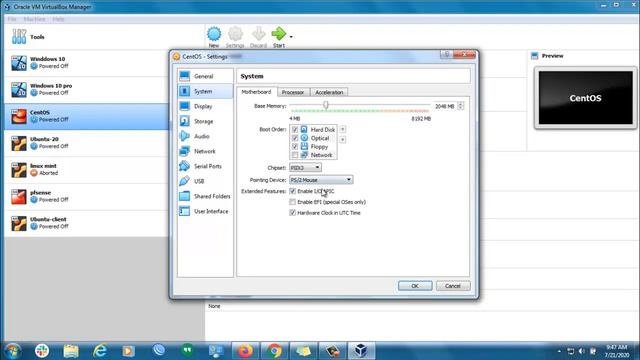The height and width of the screenshot is (360, 640).
Task: Show hidden tray icons arrow
Action: click(x=559, y=351)
